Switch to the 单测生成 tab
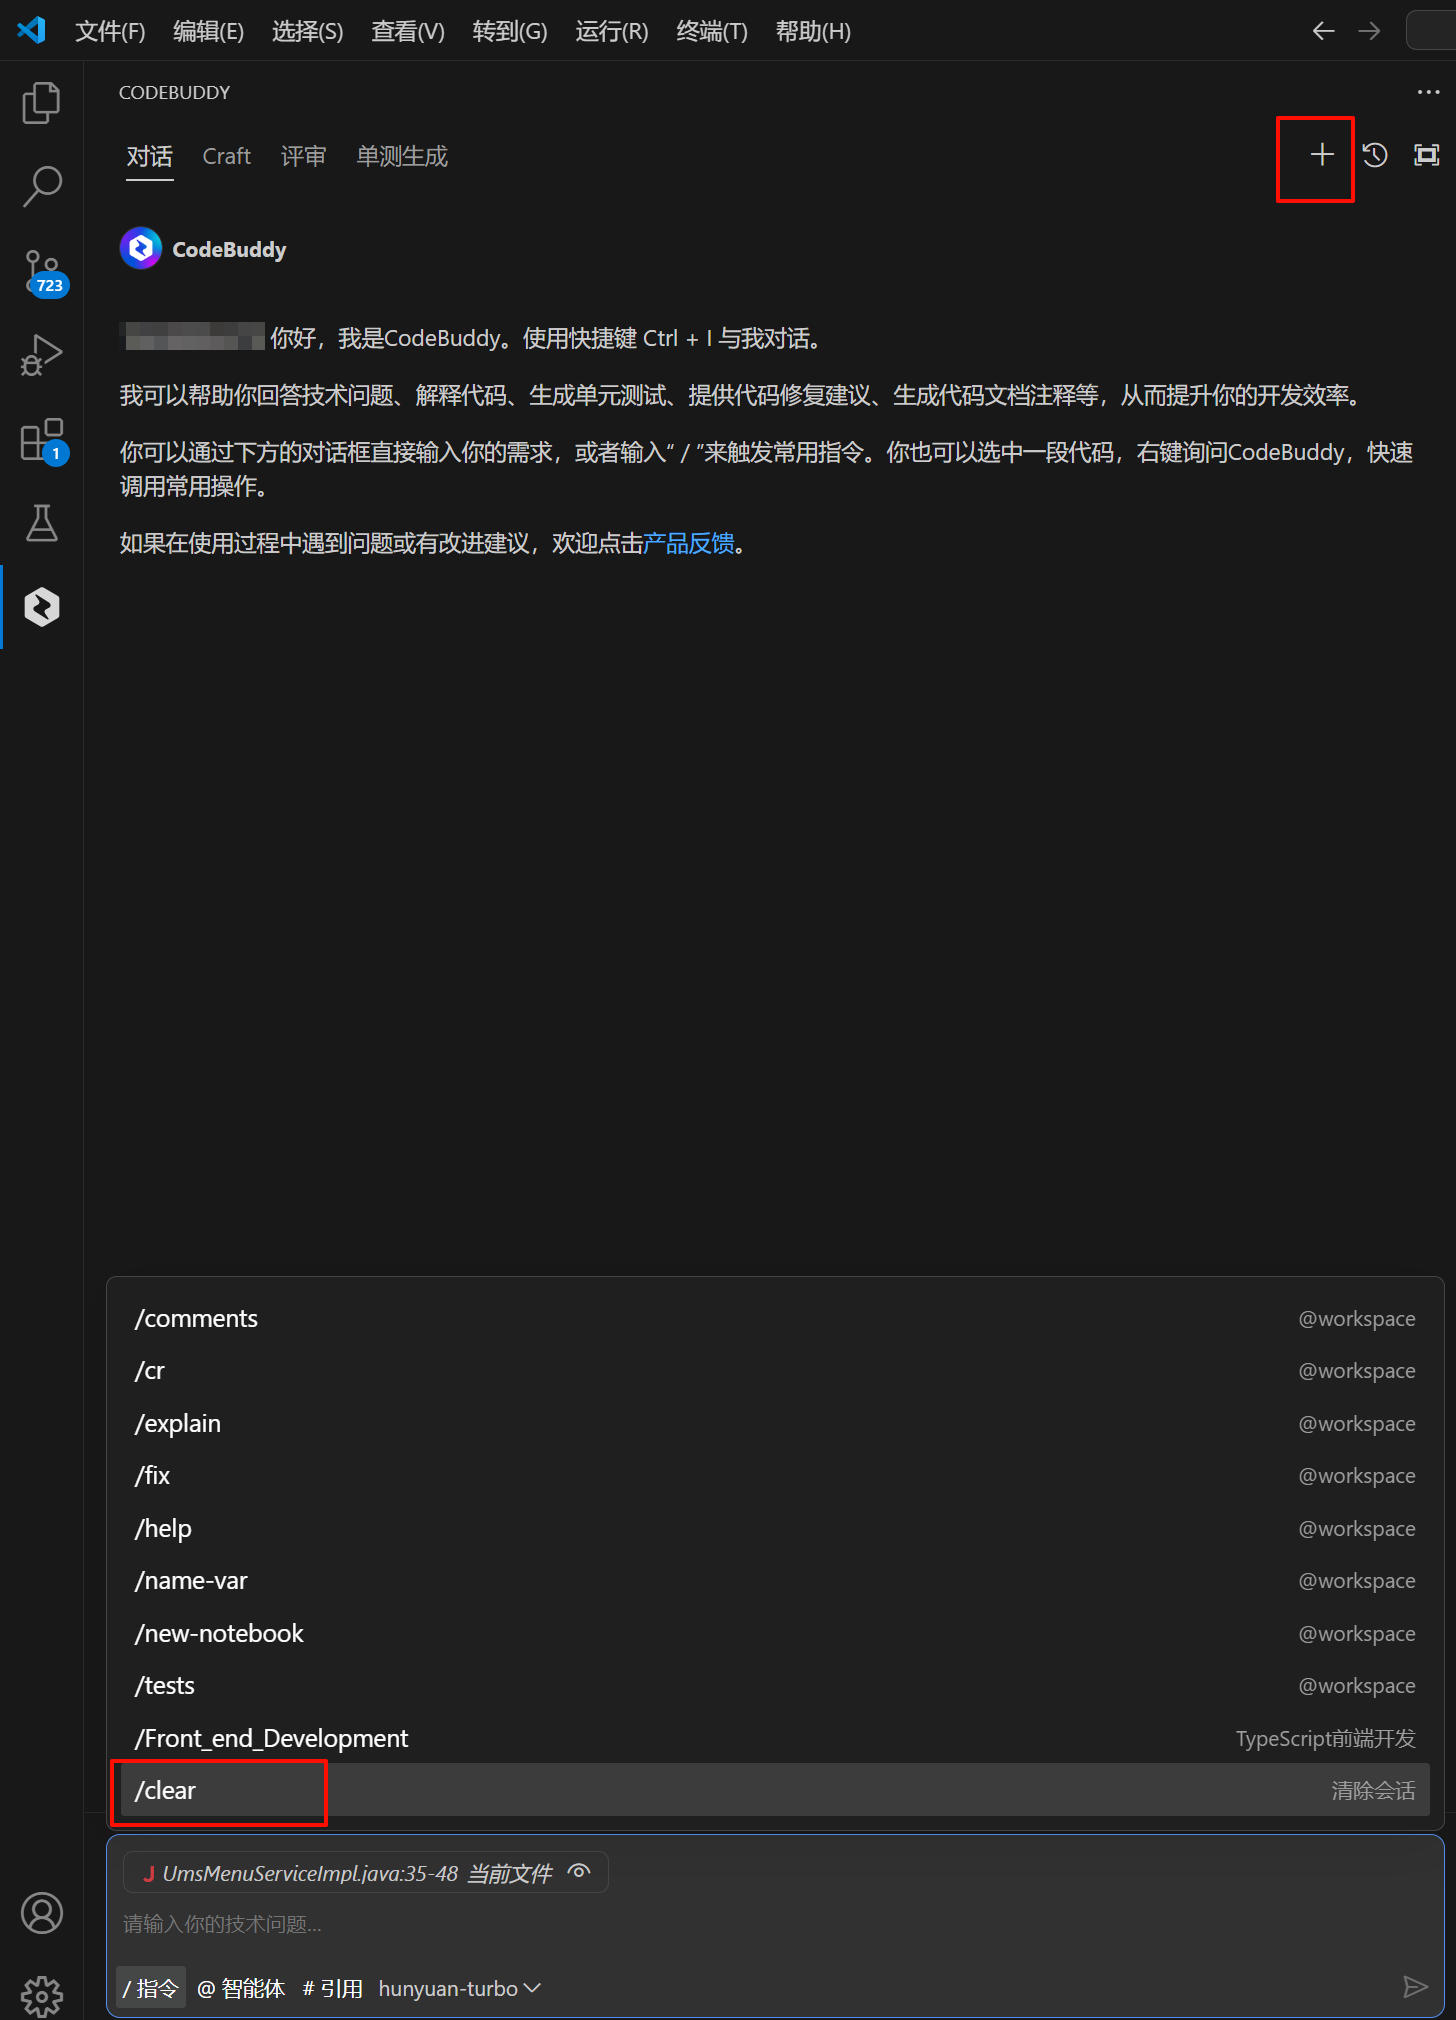Image resolution: width=1456 pixels, height=2020 pixels. (402, 156)
